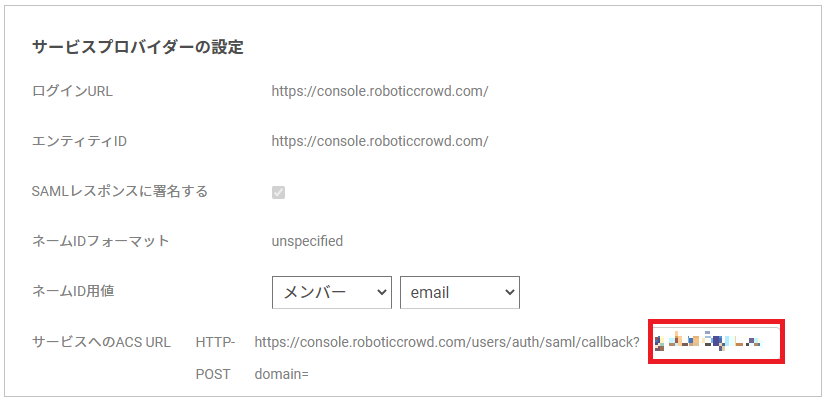The image size is (825, 402).
Task: Toggle the SAMLレスポンスに署名する checkbox
Action: point(278,193)
